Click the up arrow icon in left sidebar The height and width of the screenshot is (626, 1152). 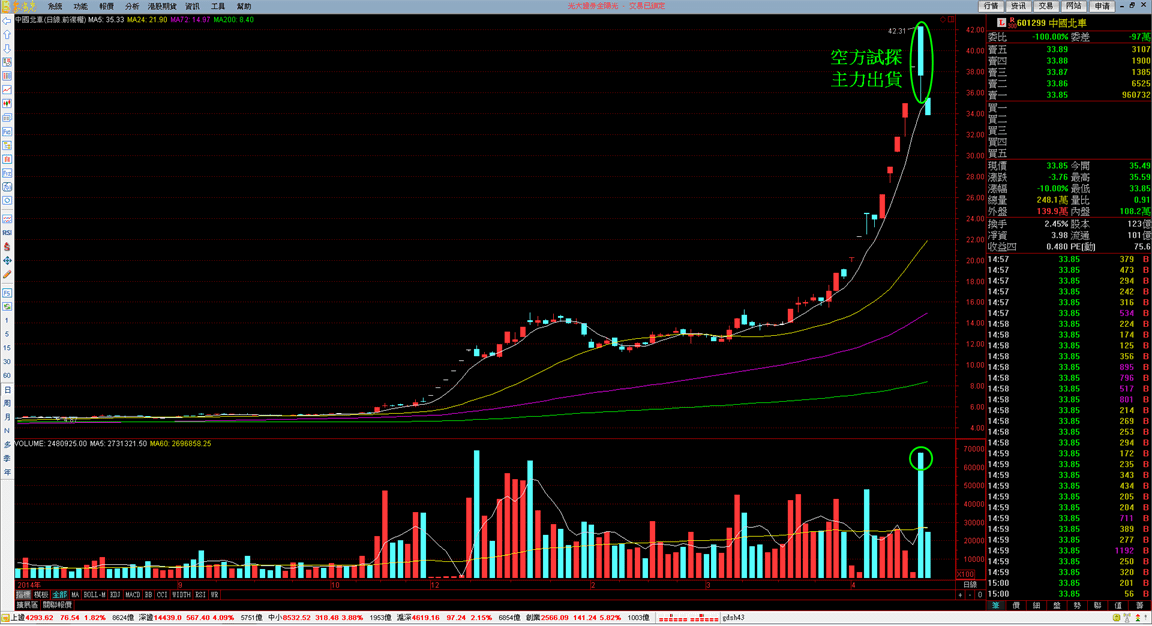7,35
